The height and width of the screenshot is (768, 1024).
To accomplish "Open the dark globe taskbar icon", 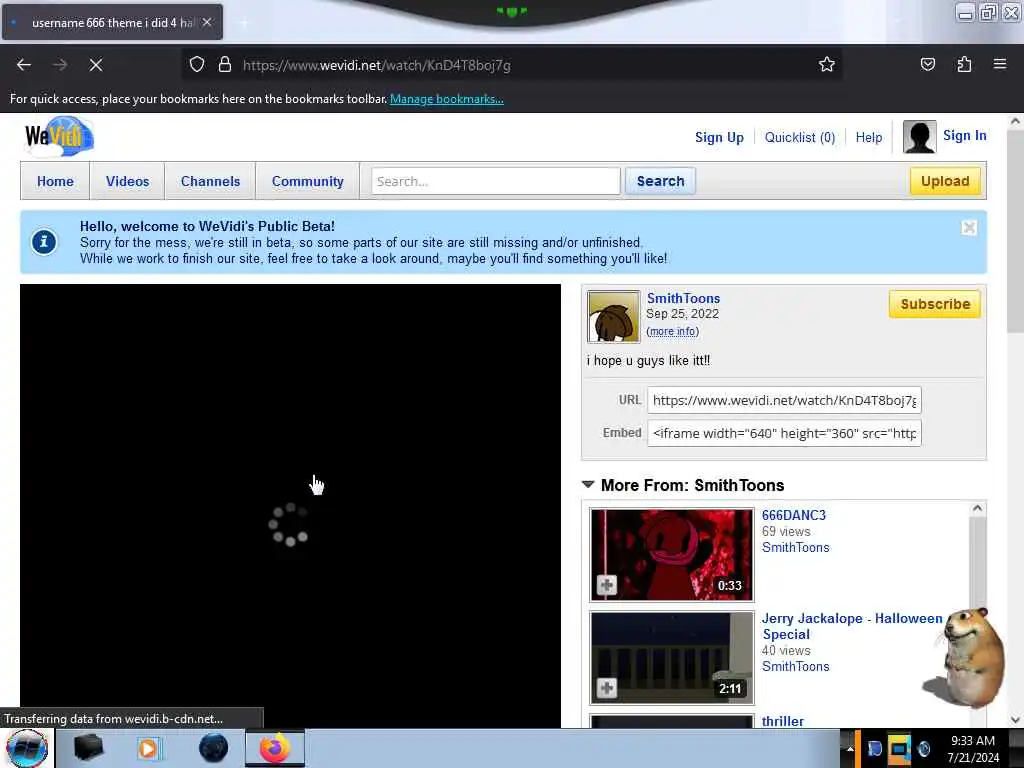I will pos(214,748).
